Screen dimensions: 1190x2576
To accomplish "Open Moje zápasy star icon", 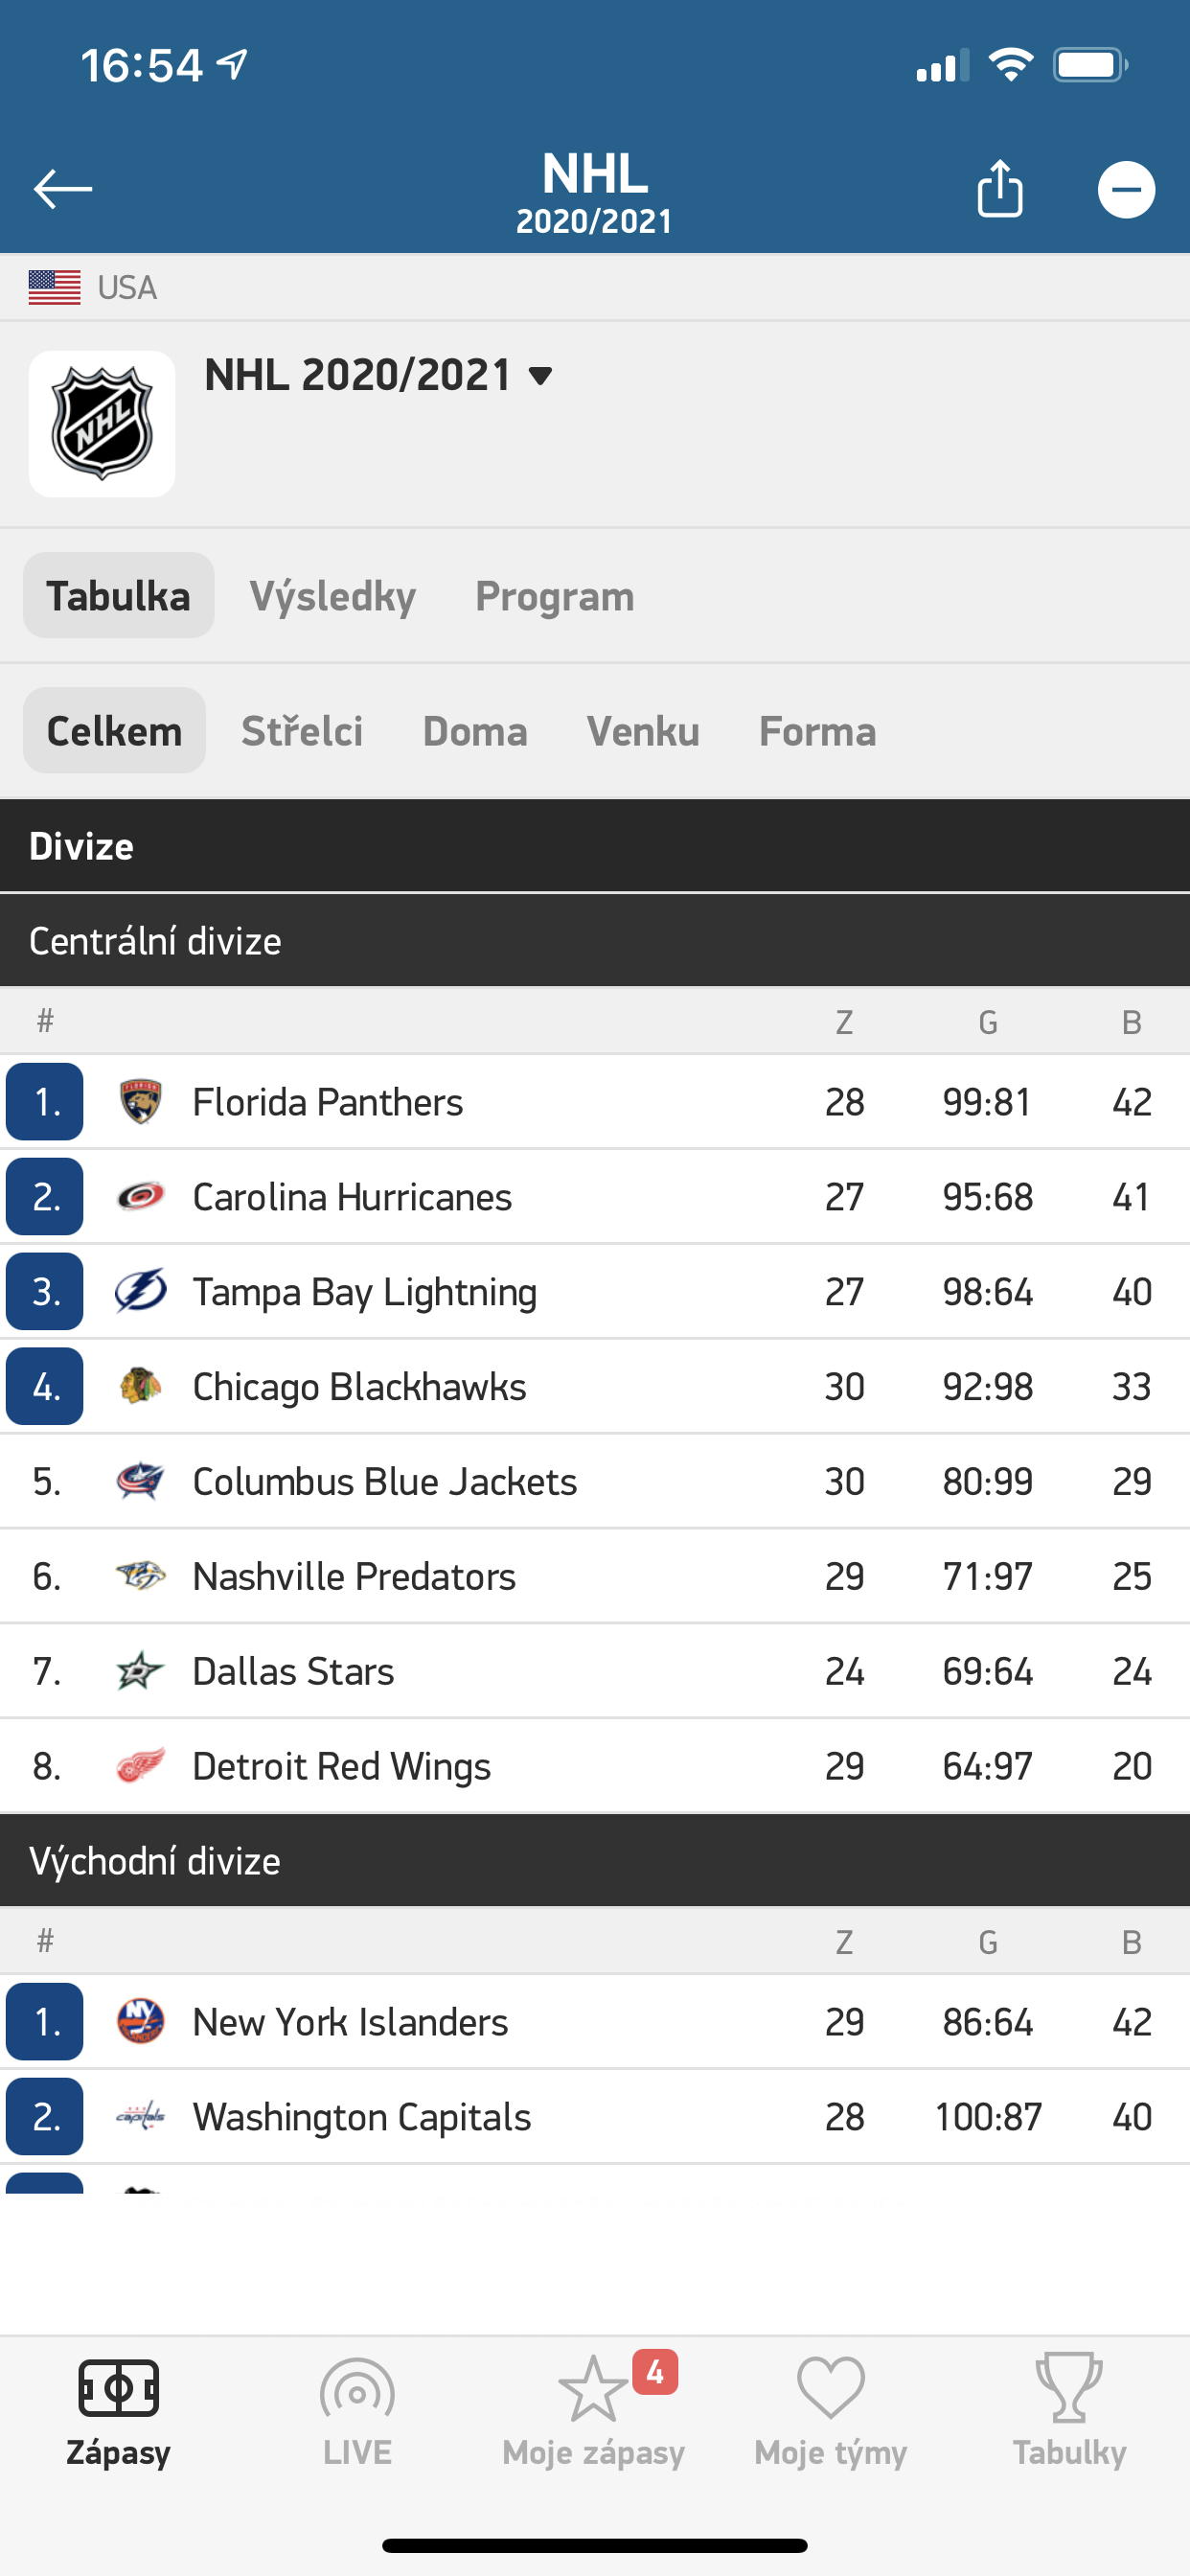I will pos(594,2390).
